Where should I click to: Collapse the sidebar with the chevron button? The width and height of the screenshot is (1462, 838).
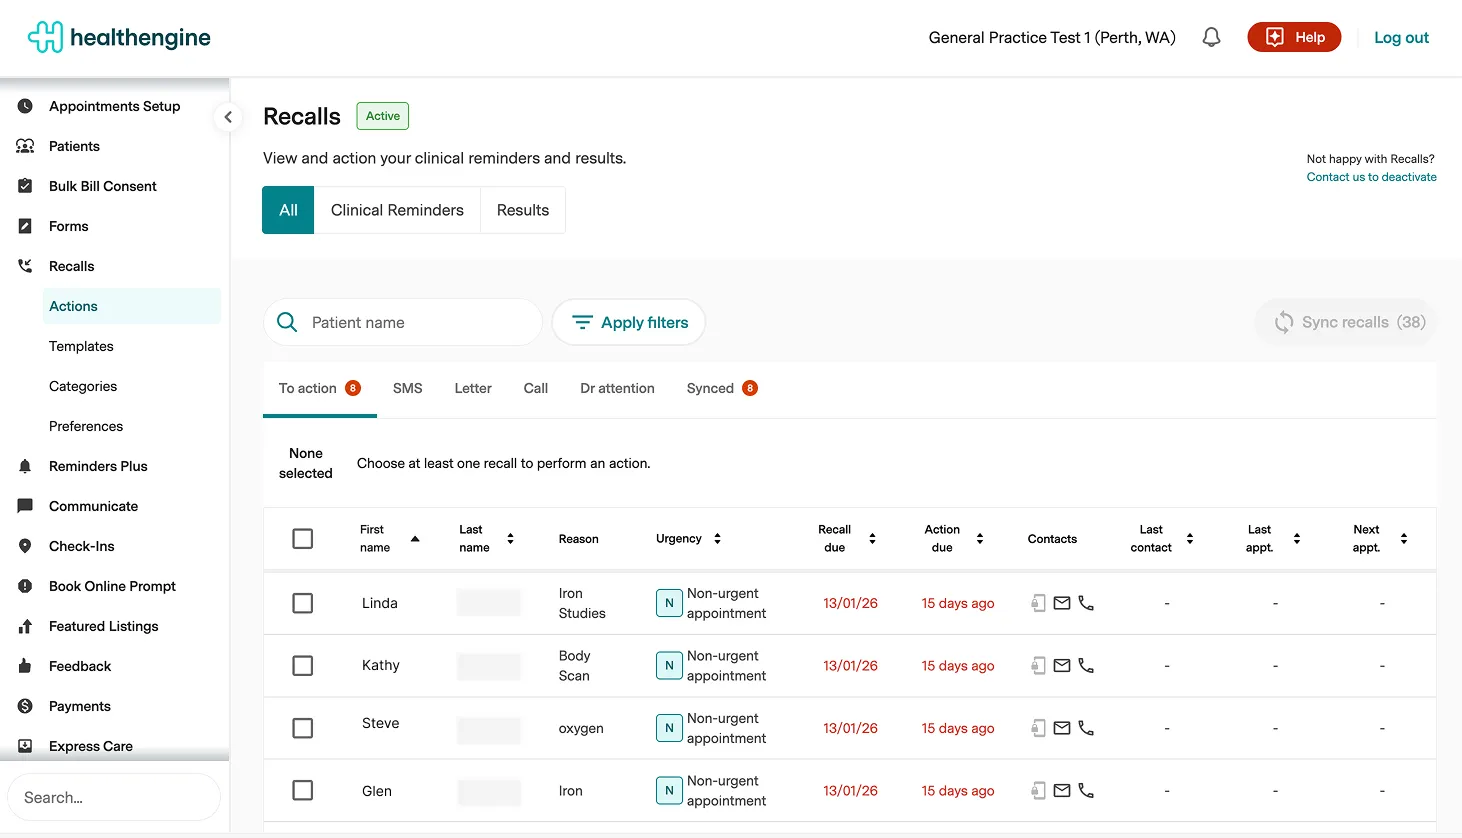[228, 117]
